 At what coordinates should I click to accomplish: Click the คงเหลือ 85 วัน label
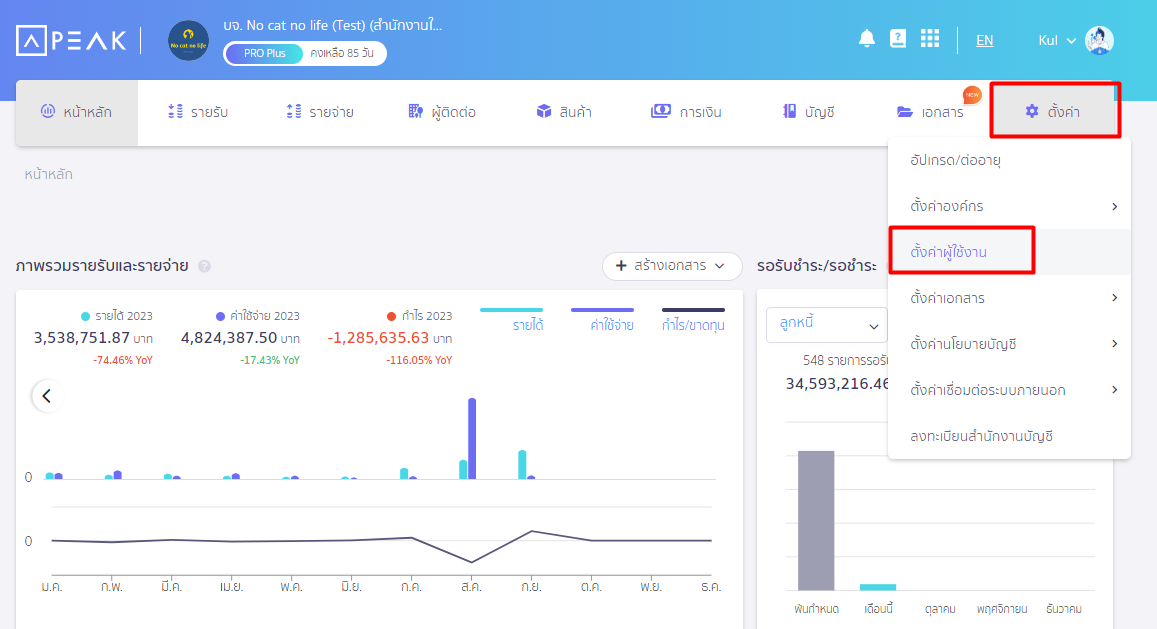tap(342, 53)
